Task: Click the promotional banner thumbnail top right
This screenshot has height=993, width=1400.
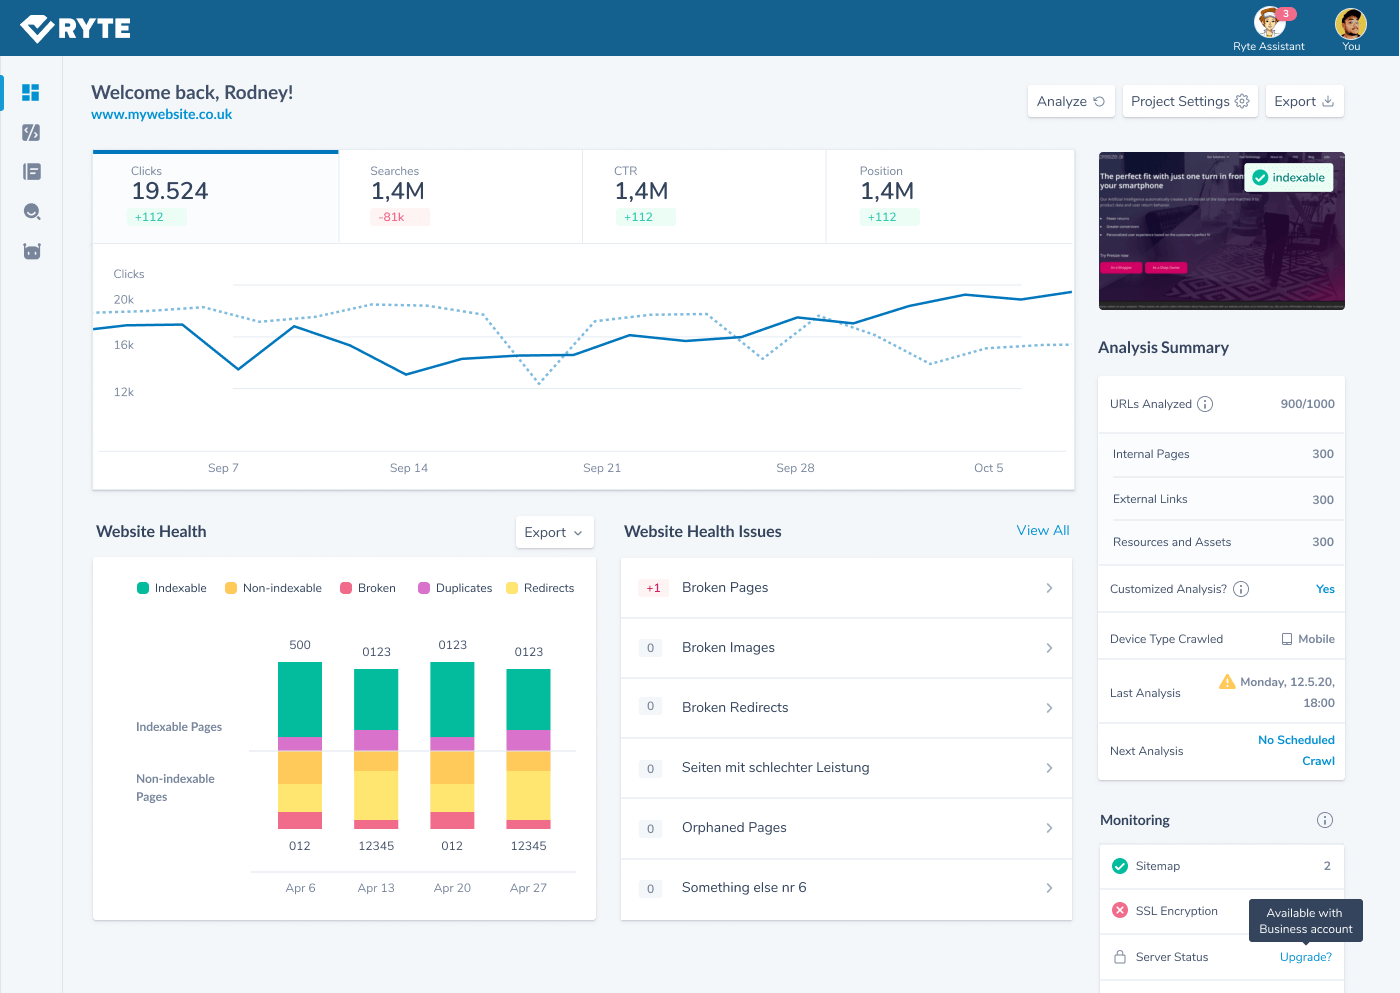Action: [1222, 231]
